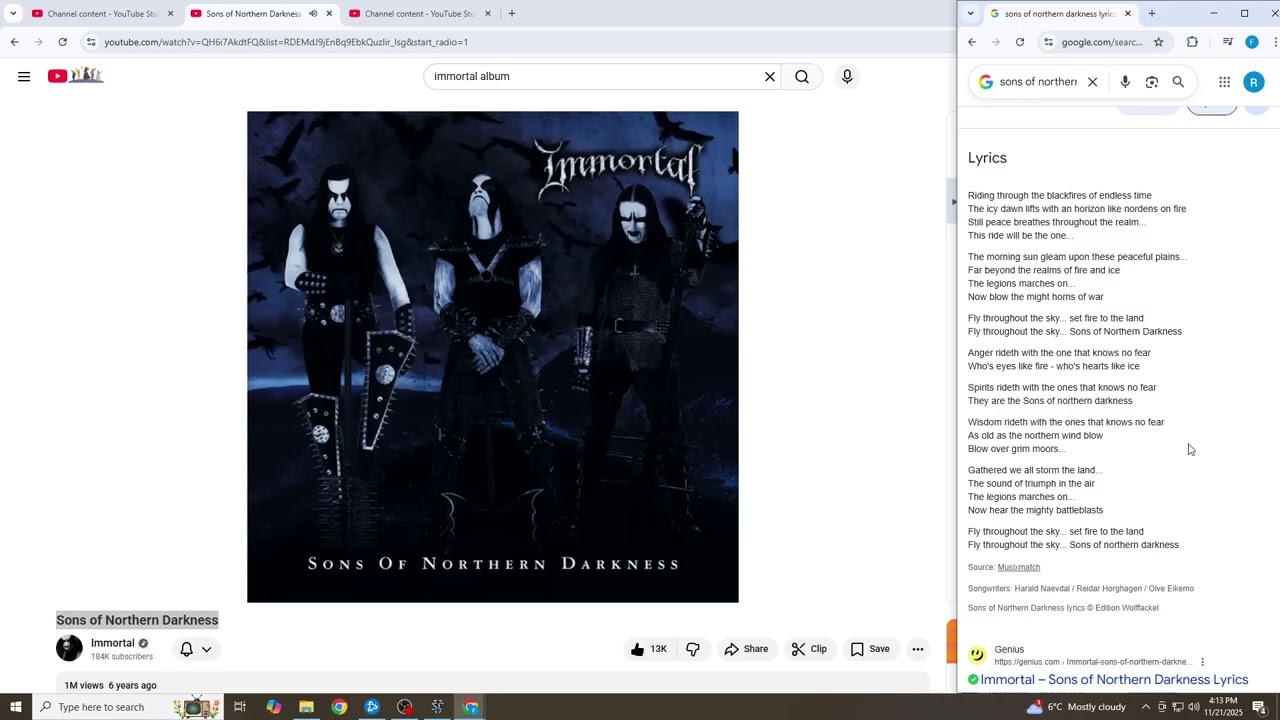Open the Immortal channel avatar

[x=69, y=648]
